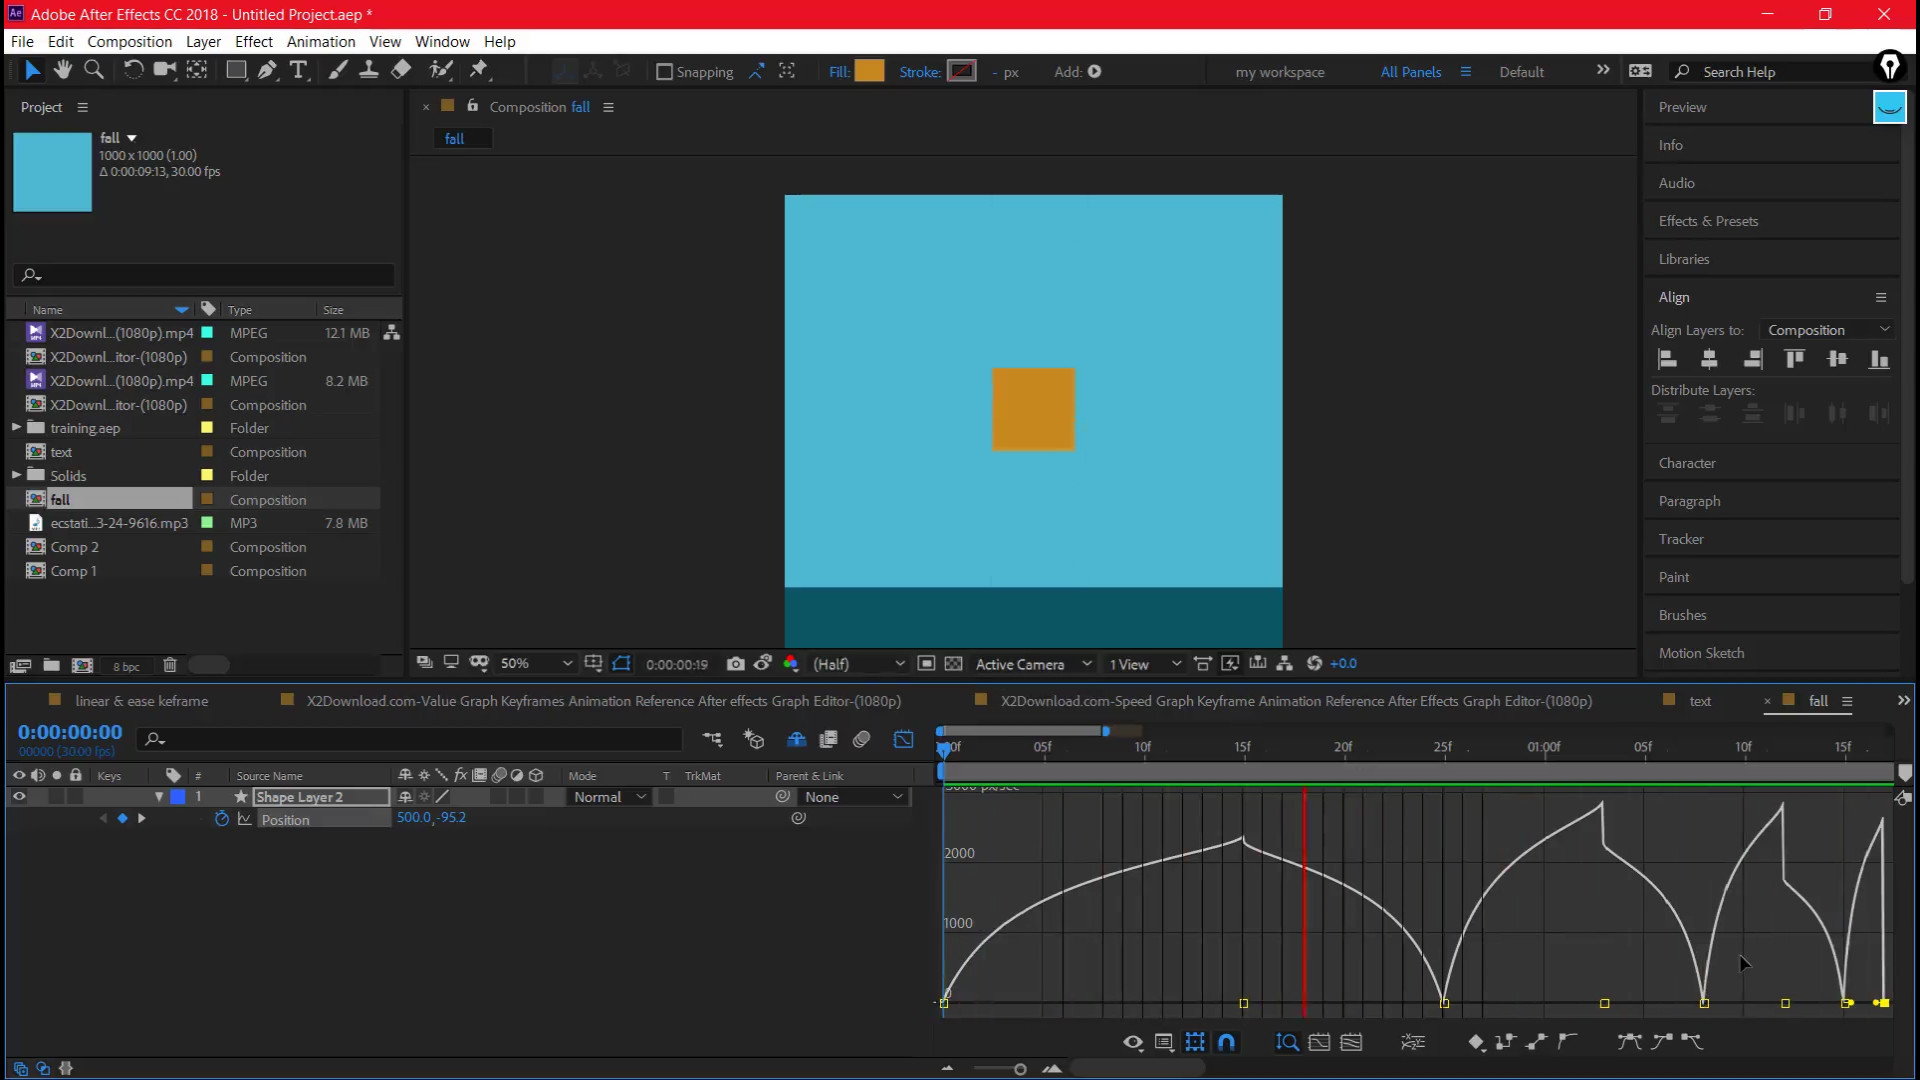Image resolution: width=1920 pixels, height=1080 pixels.
Task: Click the orange Fill color swatch
Action: tap(869, 71)
